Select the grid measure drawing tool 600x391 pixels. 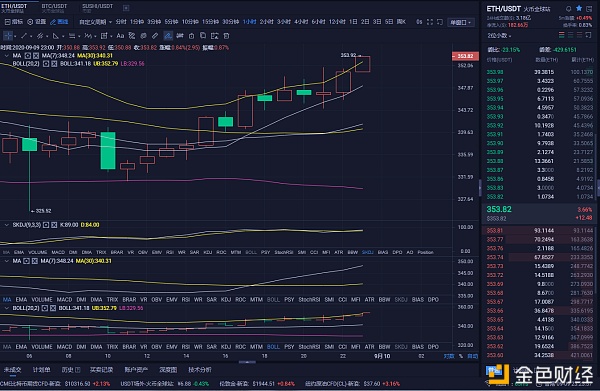click(x=104, y=36)
